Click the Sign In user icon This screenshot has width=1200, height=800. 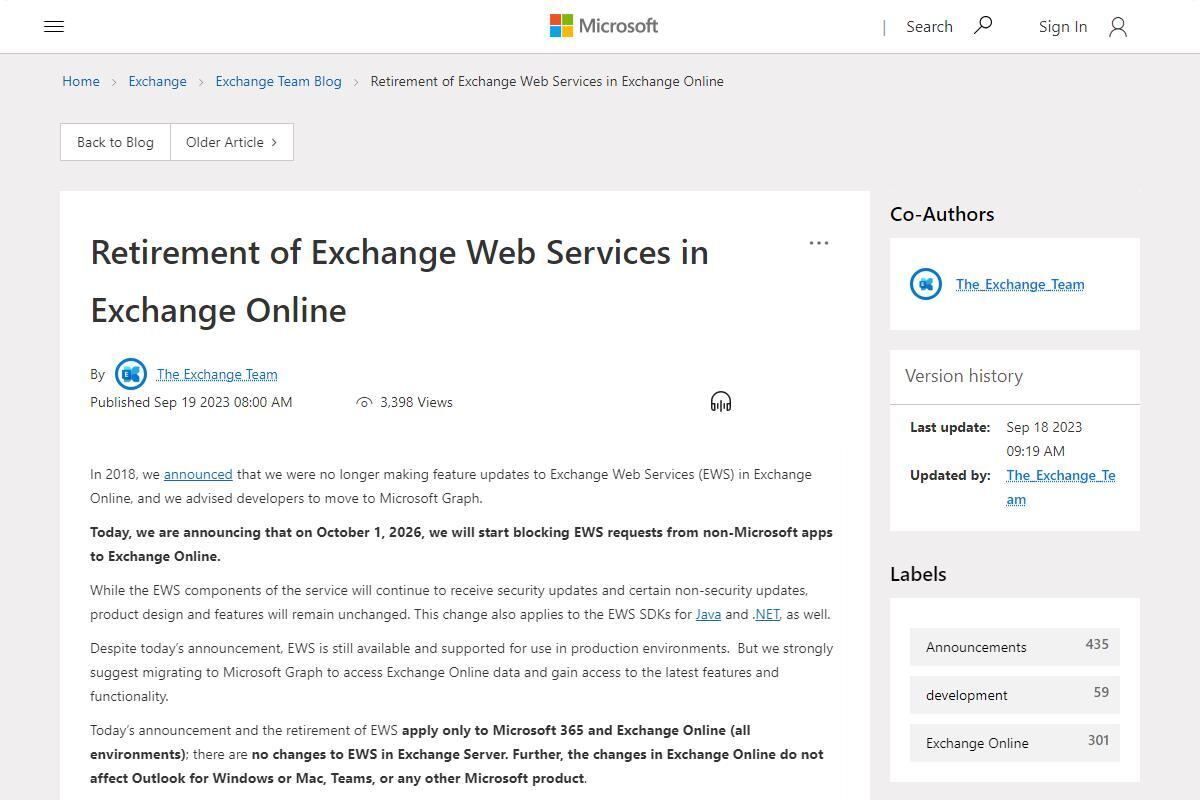[x=1118, y=27]
